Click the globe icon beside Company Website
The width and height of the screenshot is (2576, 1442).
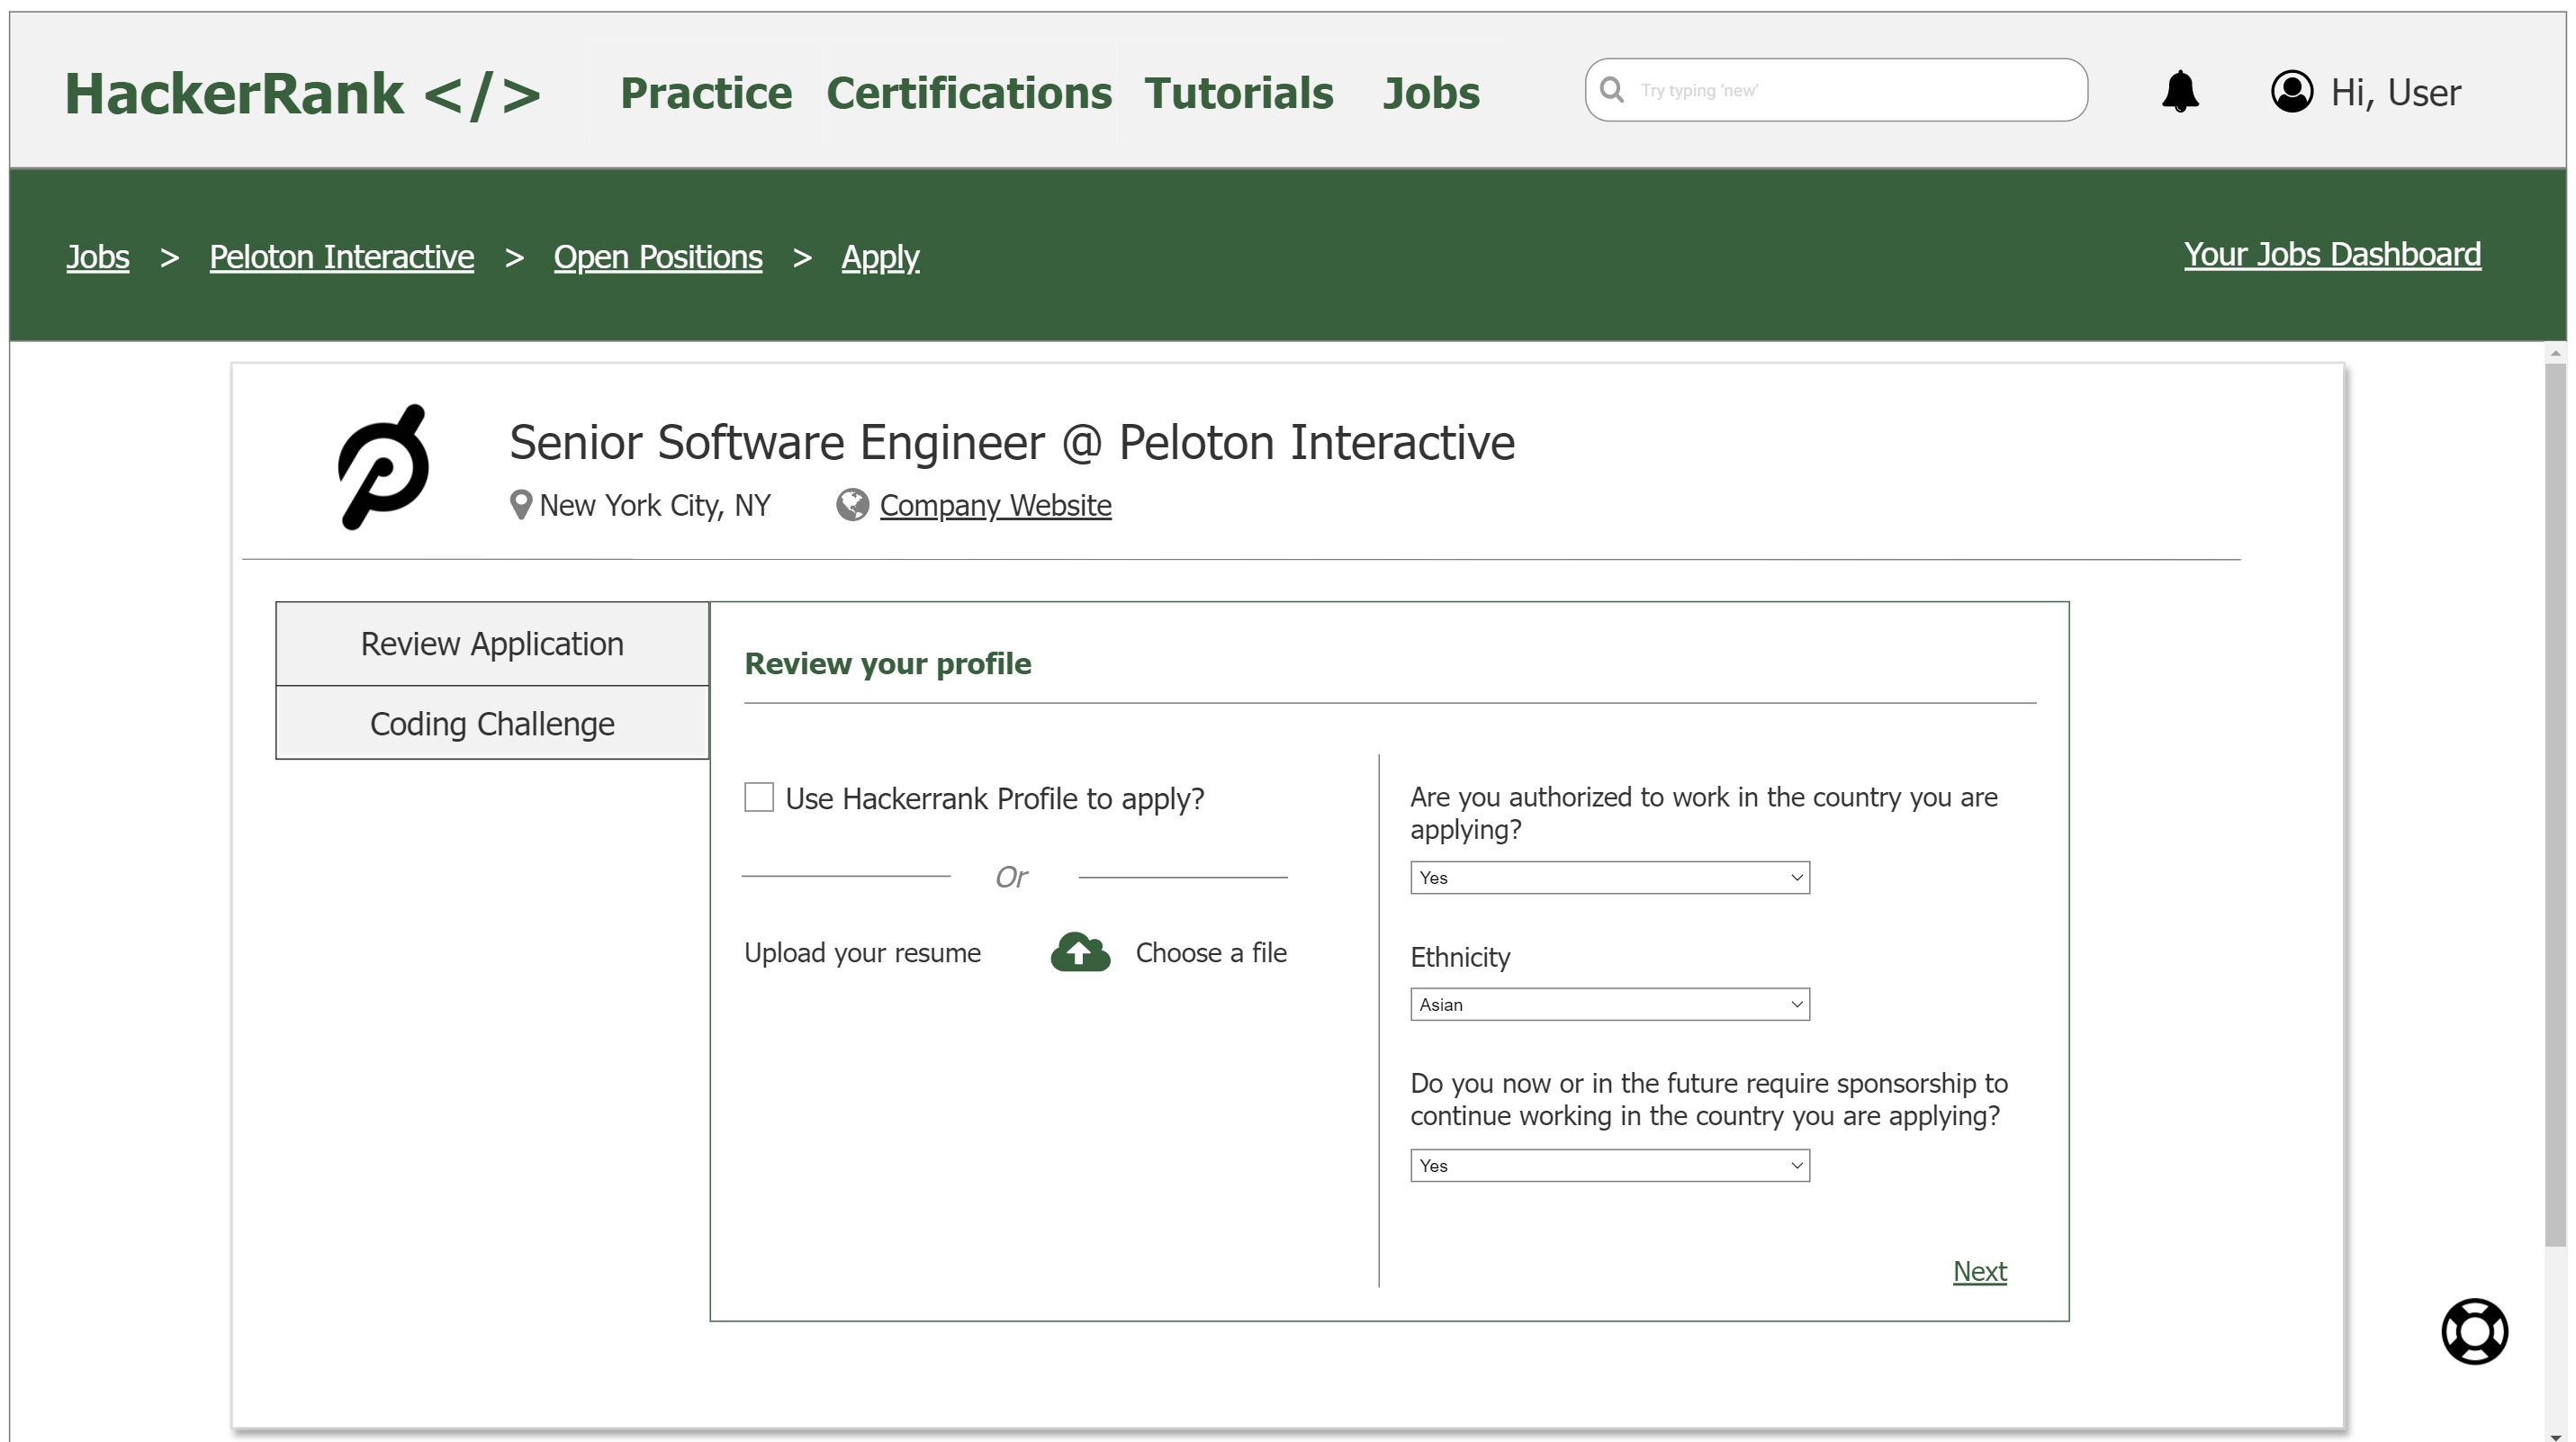tap(851, 505)
